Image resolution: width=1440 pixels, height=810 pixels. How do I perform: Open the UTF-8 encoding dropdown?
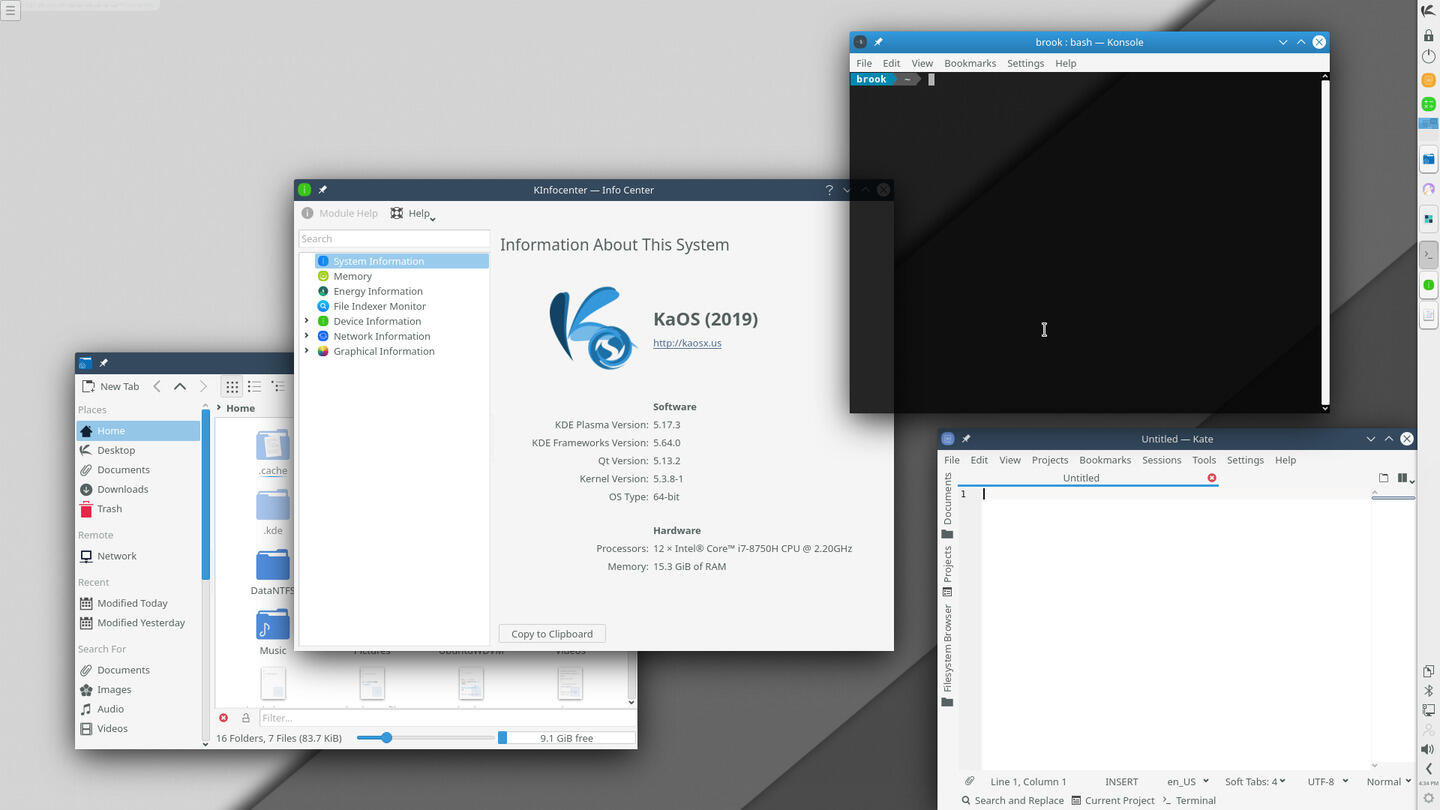click(x=1327, y=782)
